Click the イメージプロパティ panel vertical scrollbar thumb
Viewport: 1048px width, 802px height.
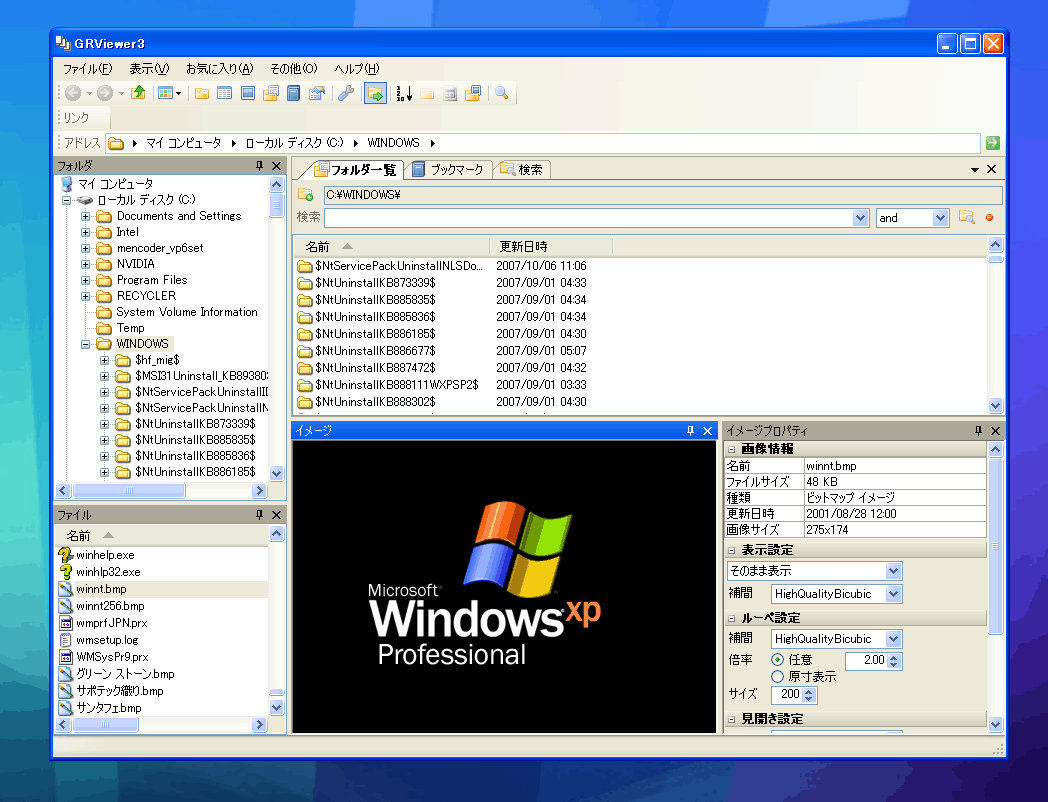(x=995, y=545)
